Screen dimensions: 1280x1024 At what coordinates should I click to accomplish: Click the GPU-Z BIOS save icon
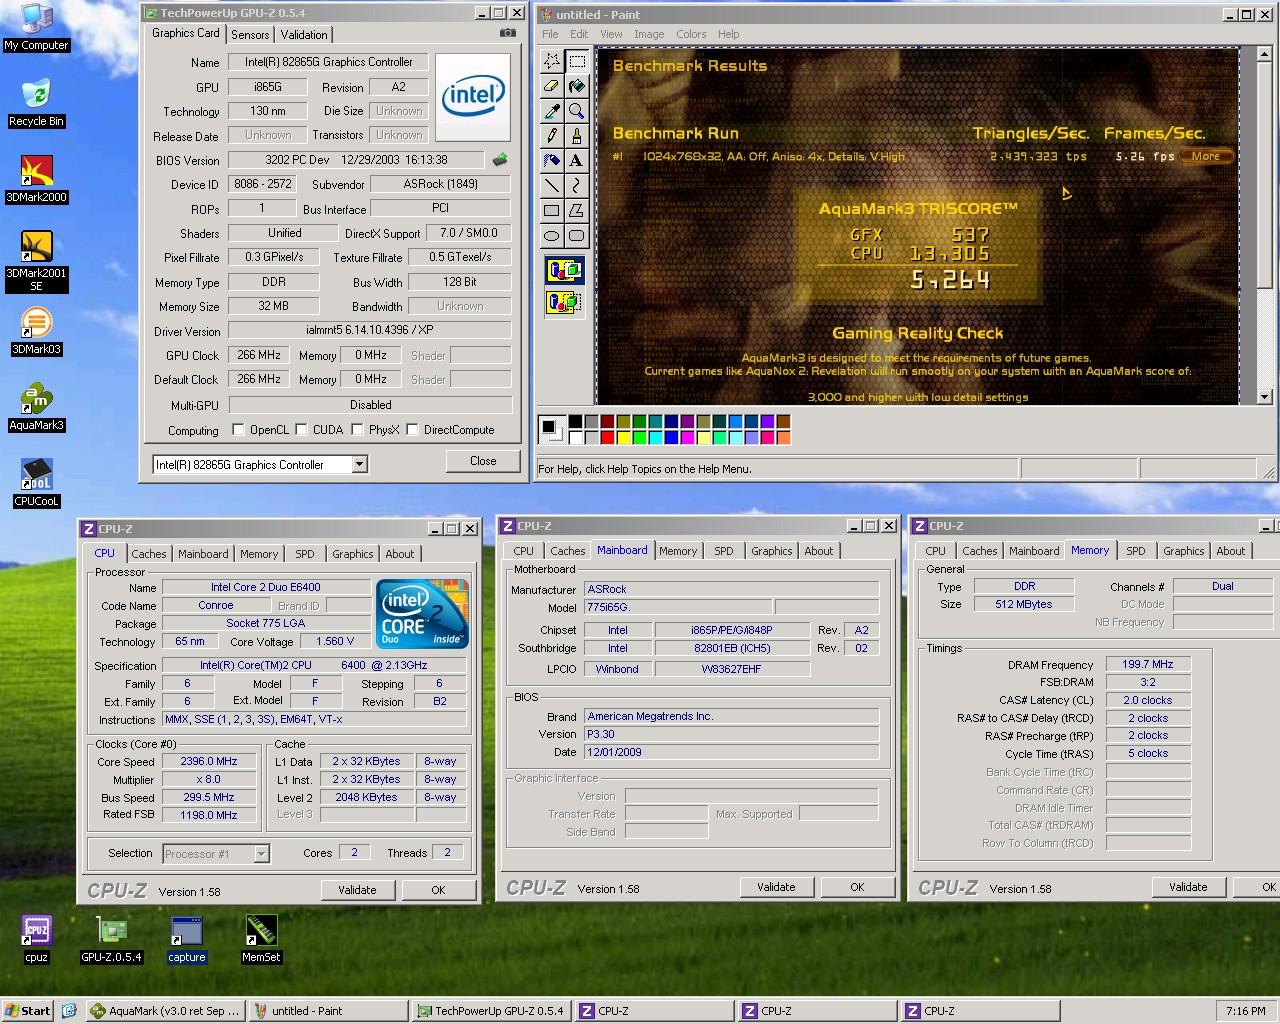(x=500, y=160)
